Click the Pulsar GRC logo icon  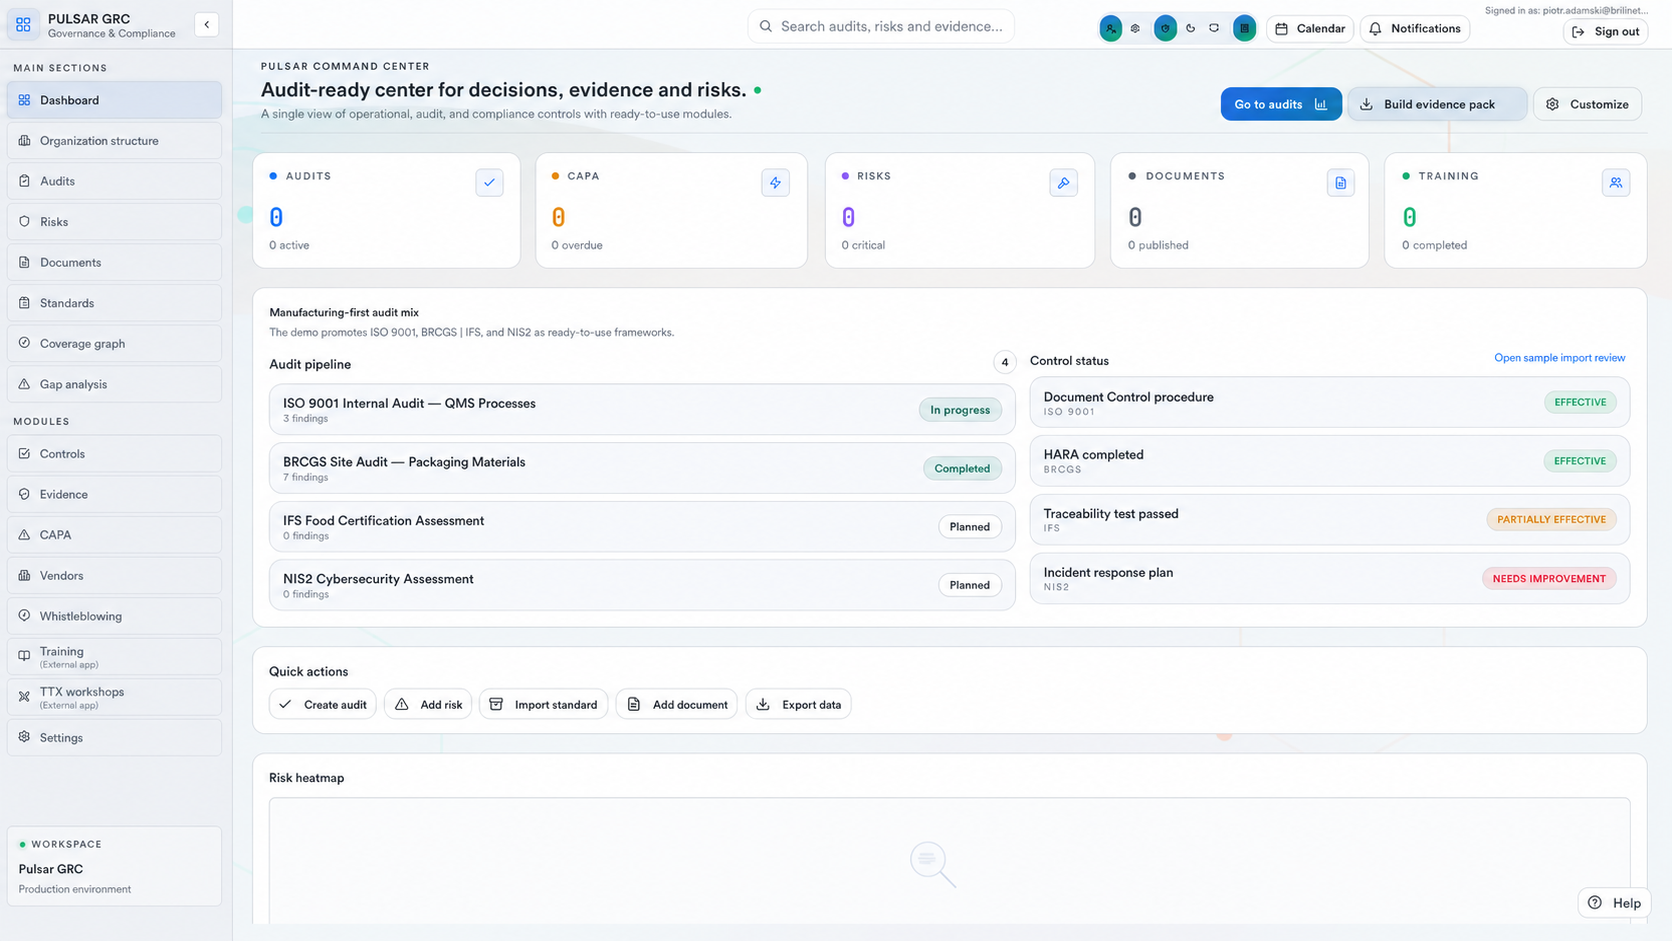click(23, 24)
